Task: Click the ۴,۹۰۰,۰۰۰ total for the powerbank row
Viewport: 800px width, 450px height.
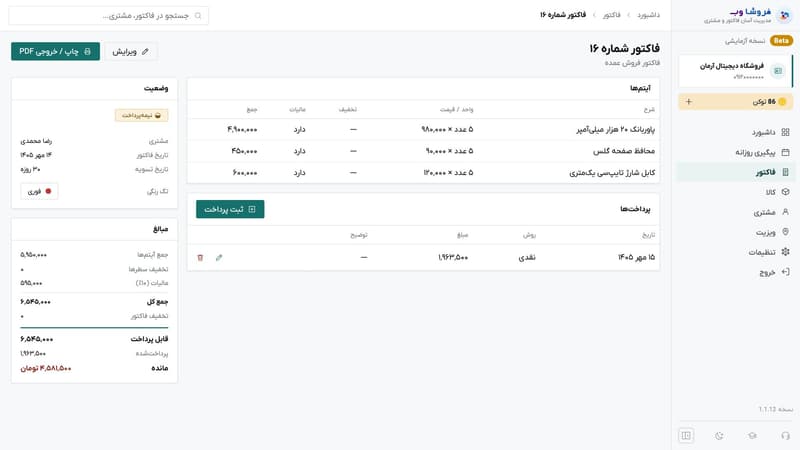Action: [242, 130]
